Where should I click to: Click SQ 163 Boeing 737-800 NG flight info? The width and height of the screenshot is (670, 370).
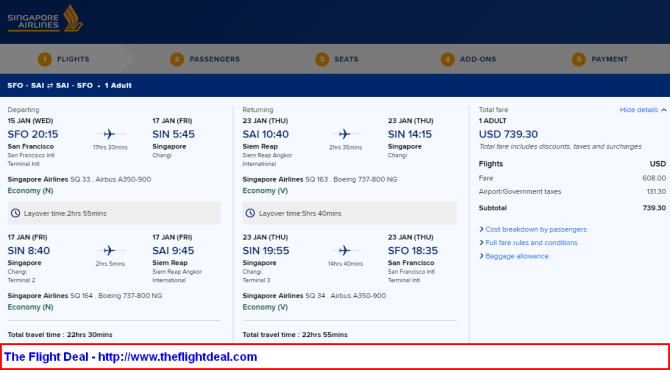point(320,179)
